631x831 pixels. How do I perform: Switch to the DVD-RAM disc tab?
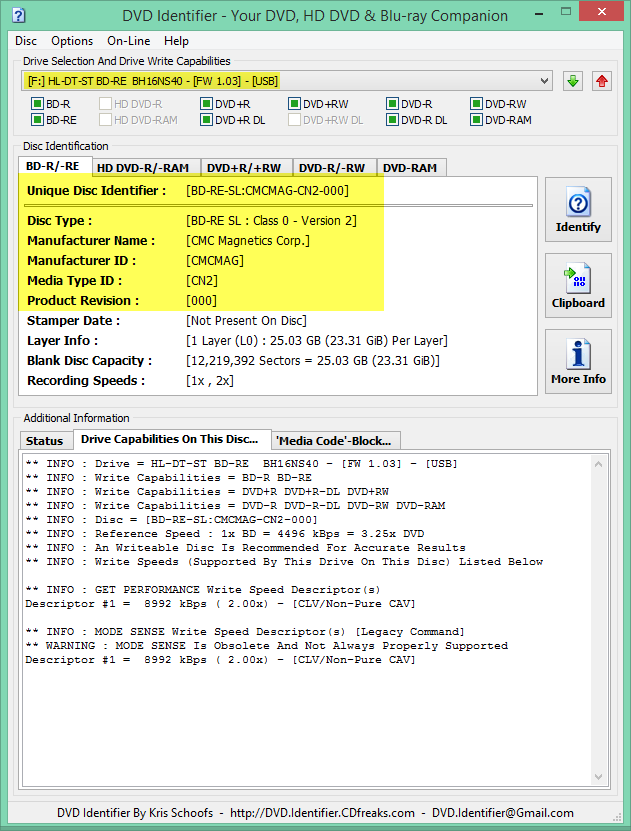tap(410, 168)
